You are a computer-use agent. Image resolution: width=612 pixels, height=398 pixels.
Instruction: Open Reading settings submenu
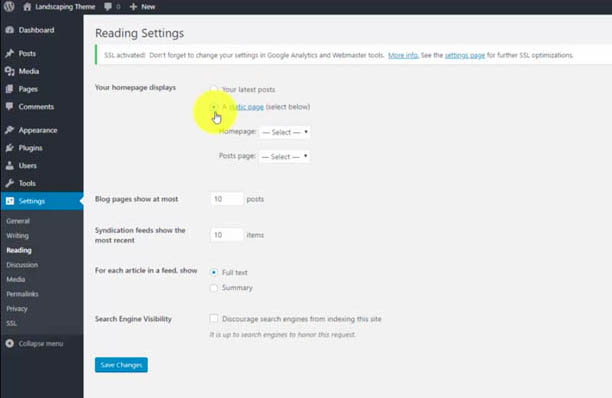point(19,250)
